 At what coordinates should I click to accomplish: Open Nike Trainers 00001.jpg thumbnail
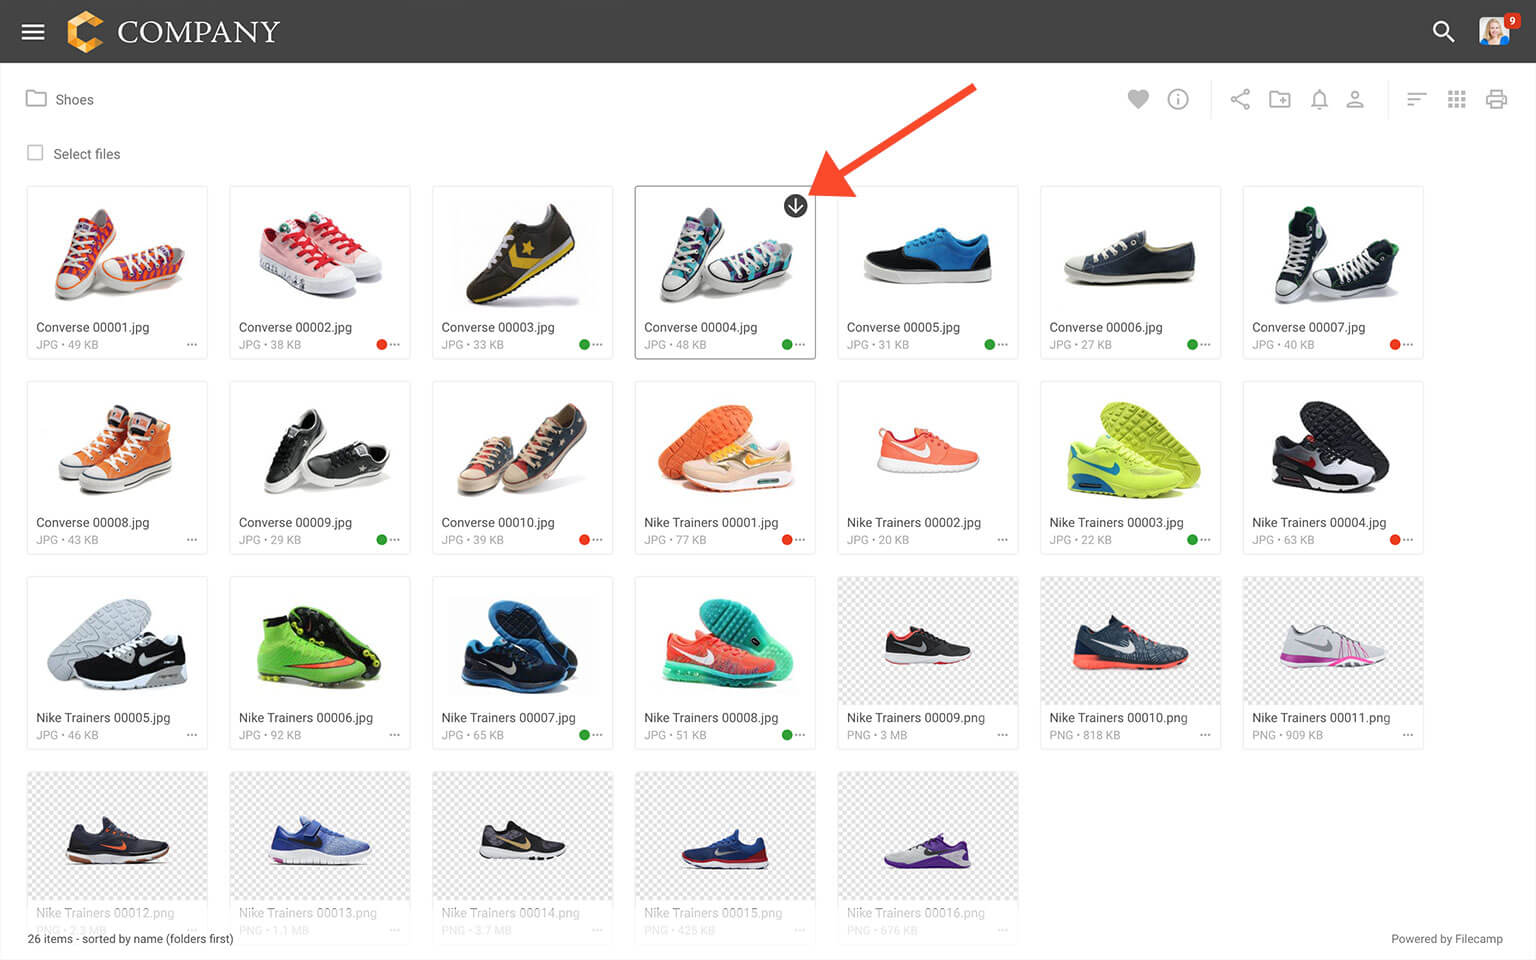point(725,447)
